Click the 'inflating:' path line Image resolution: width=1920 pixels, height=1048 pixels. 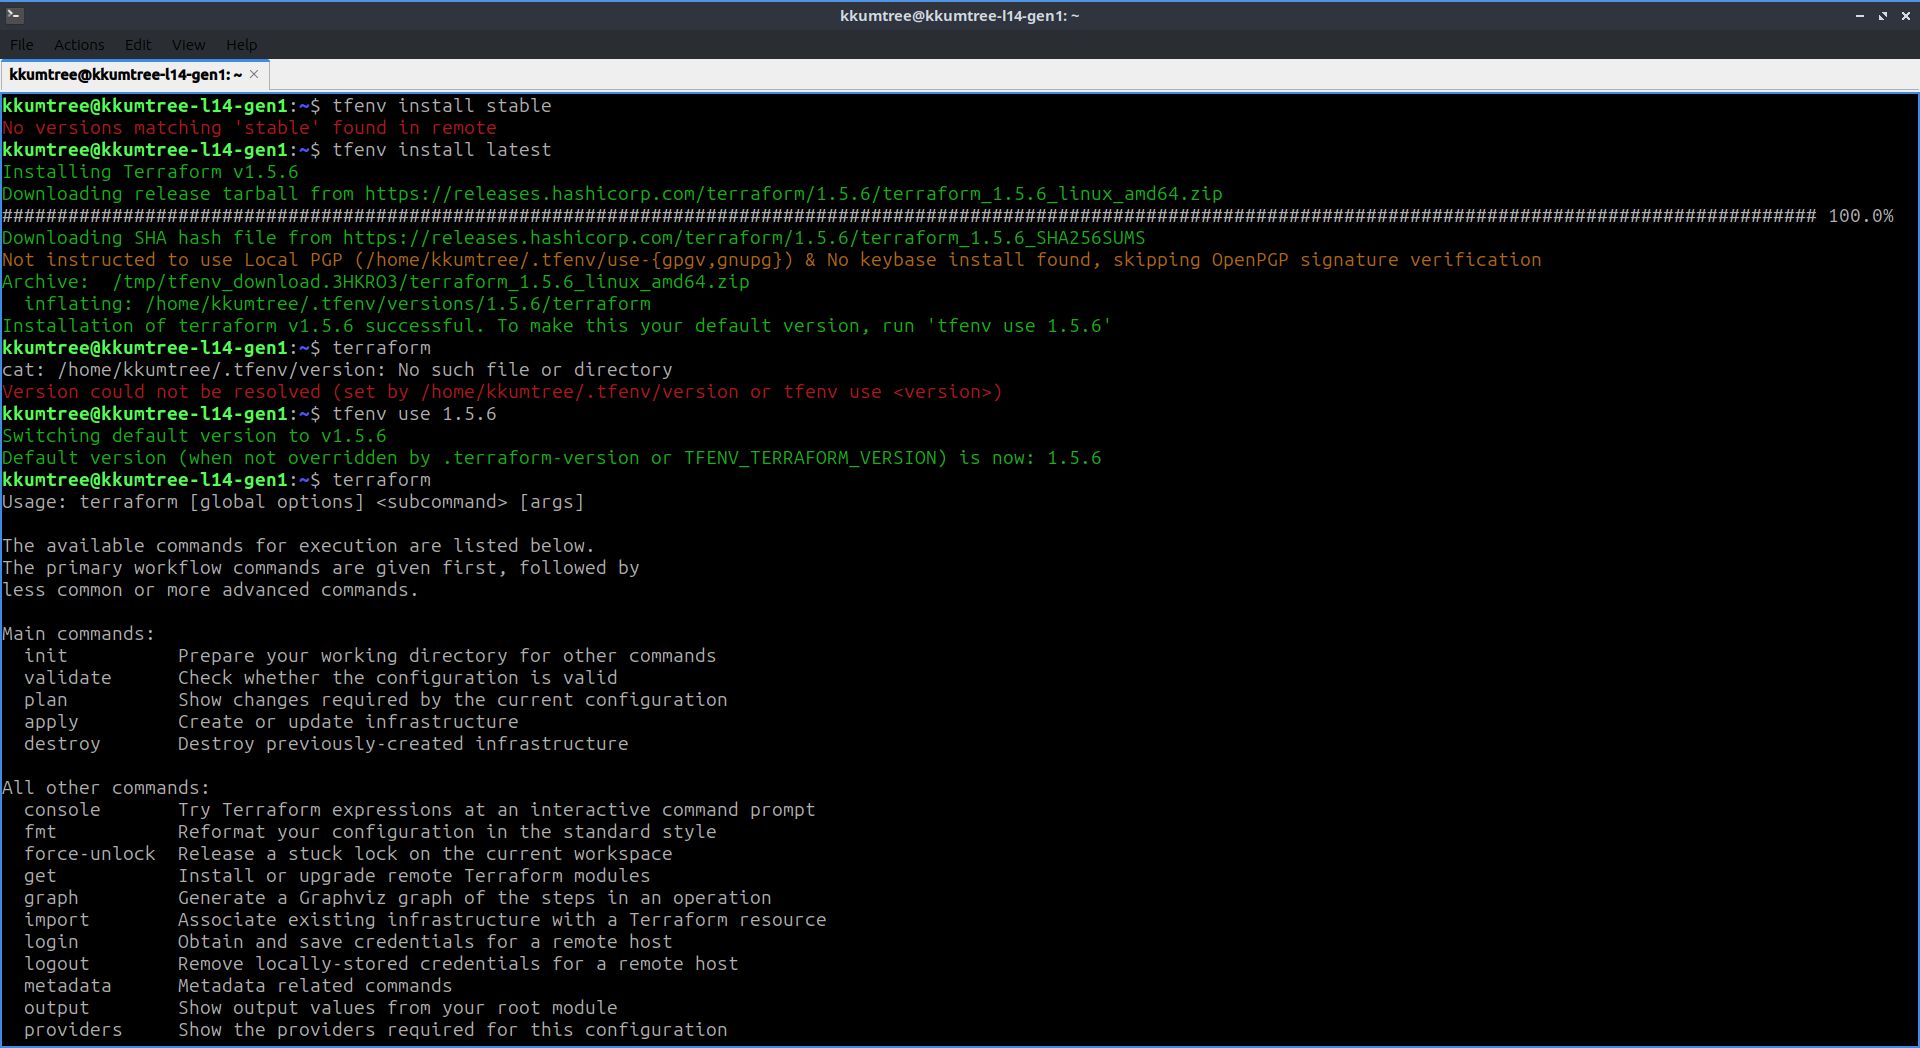point(337,304)
